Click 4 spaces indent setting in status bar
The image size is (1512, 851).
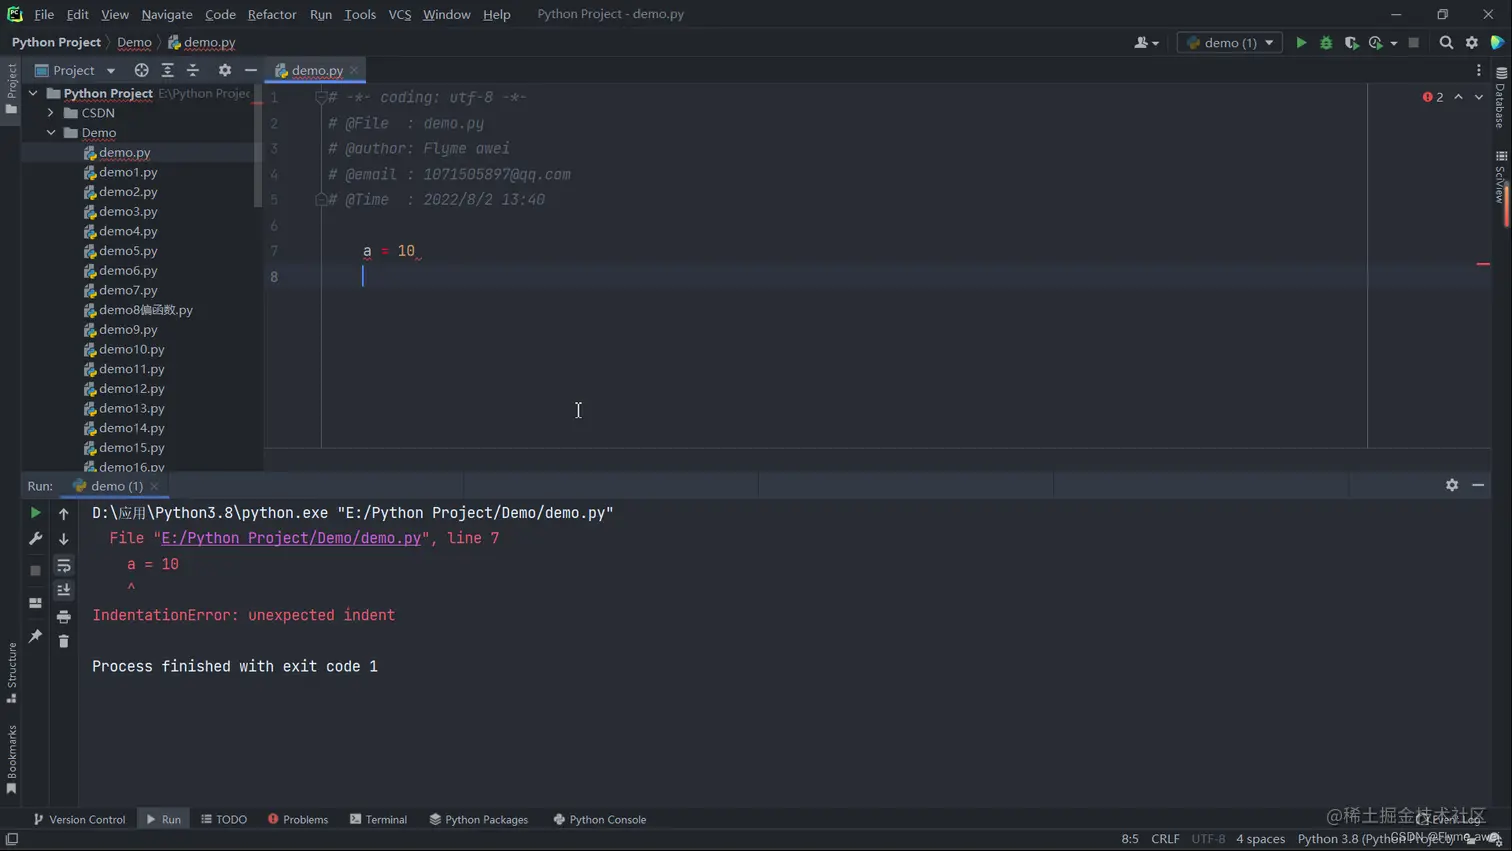1260,839
